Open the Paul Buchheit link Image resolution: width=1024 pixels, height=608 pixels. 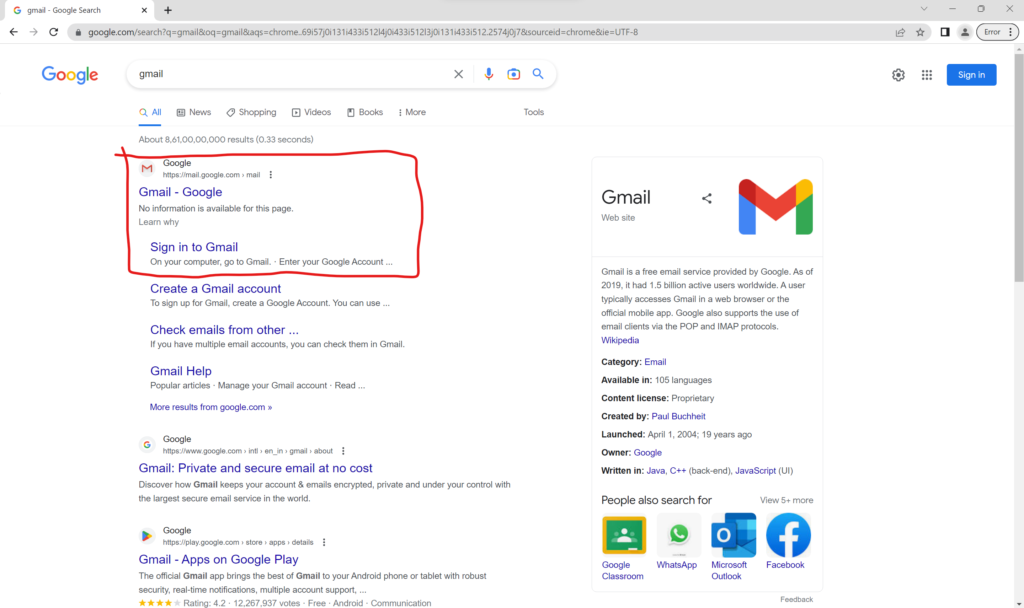point(678,416)
